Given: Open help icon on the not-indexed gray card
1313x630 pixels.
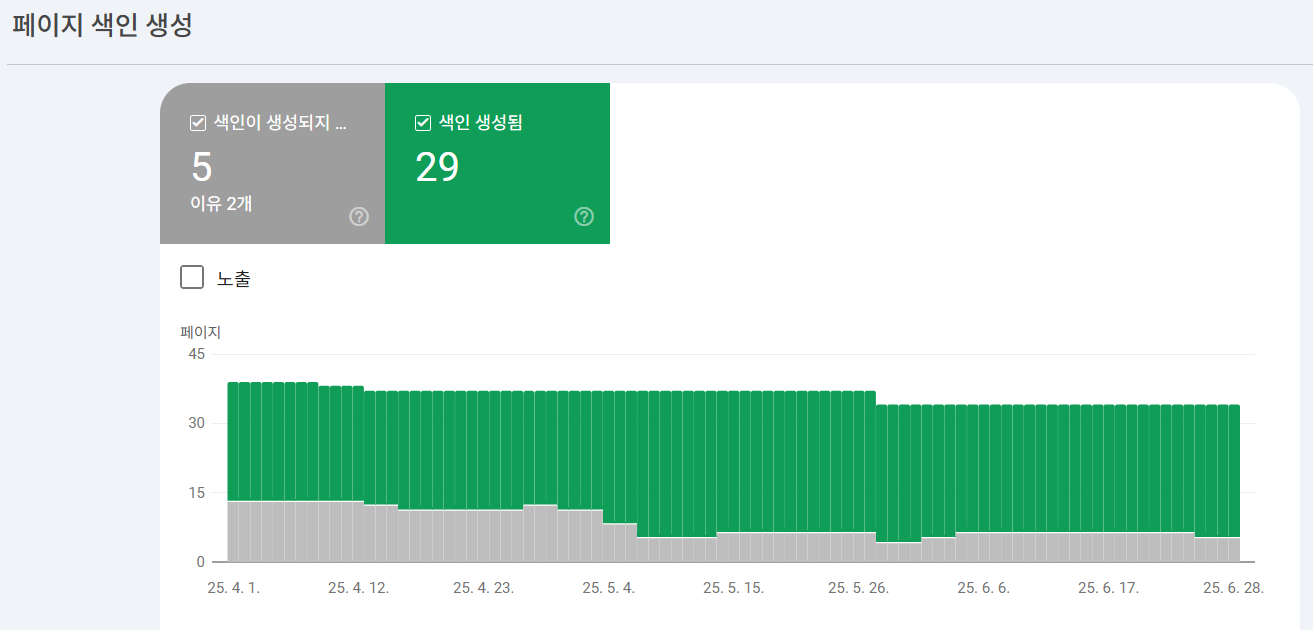Looking at the screenshot, I should click(360, 217).
